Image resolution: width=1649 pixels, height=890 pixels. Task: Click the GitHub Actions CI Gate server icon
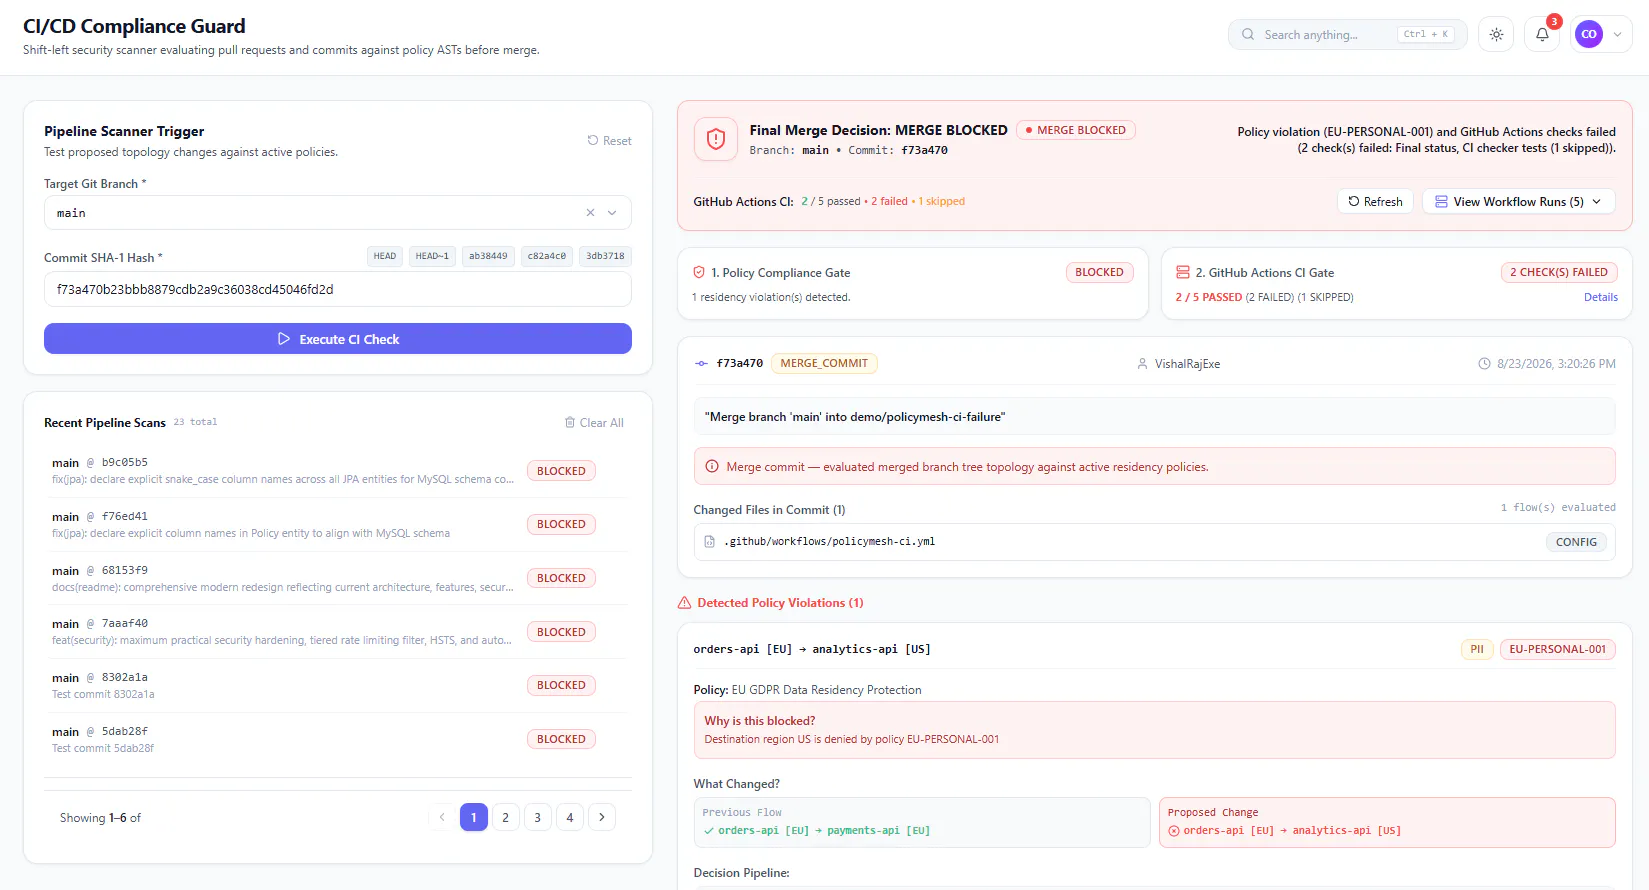pos(1183,272)
